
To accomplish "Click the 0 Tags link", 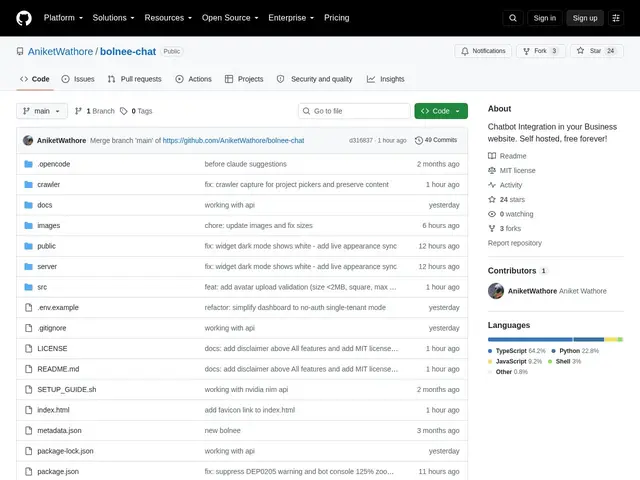I will [136, 111].
